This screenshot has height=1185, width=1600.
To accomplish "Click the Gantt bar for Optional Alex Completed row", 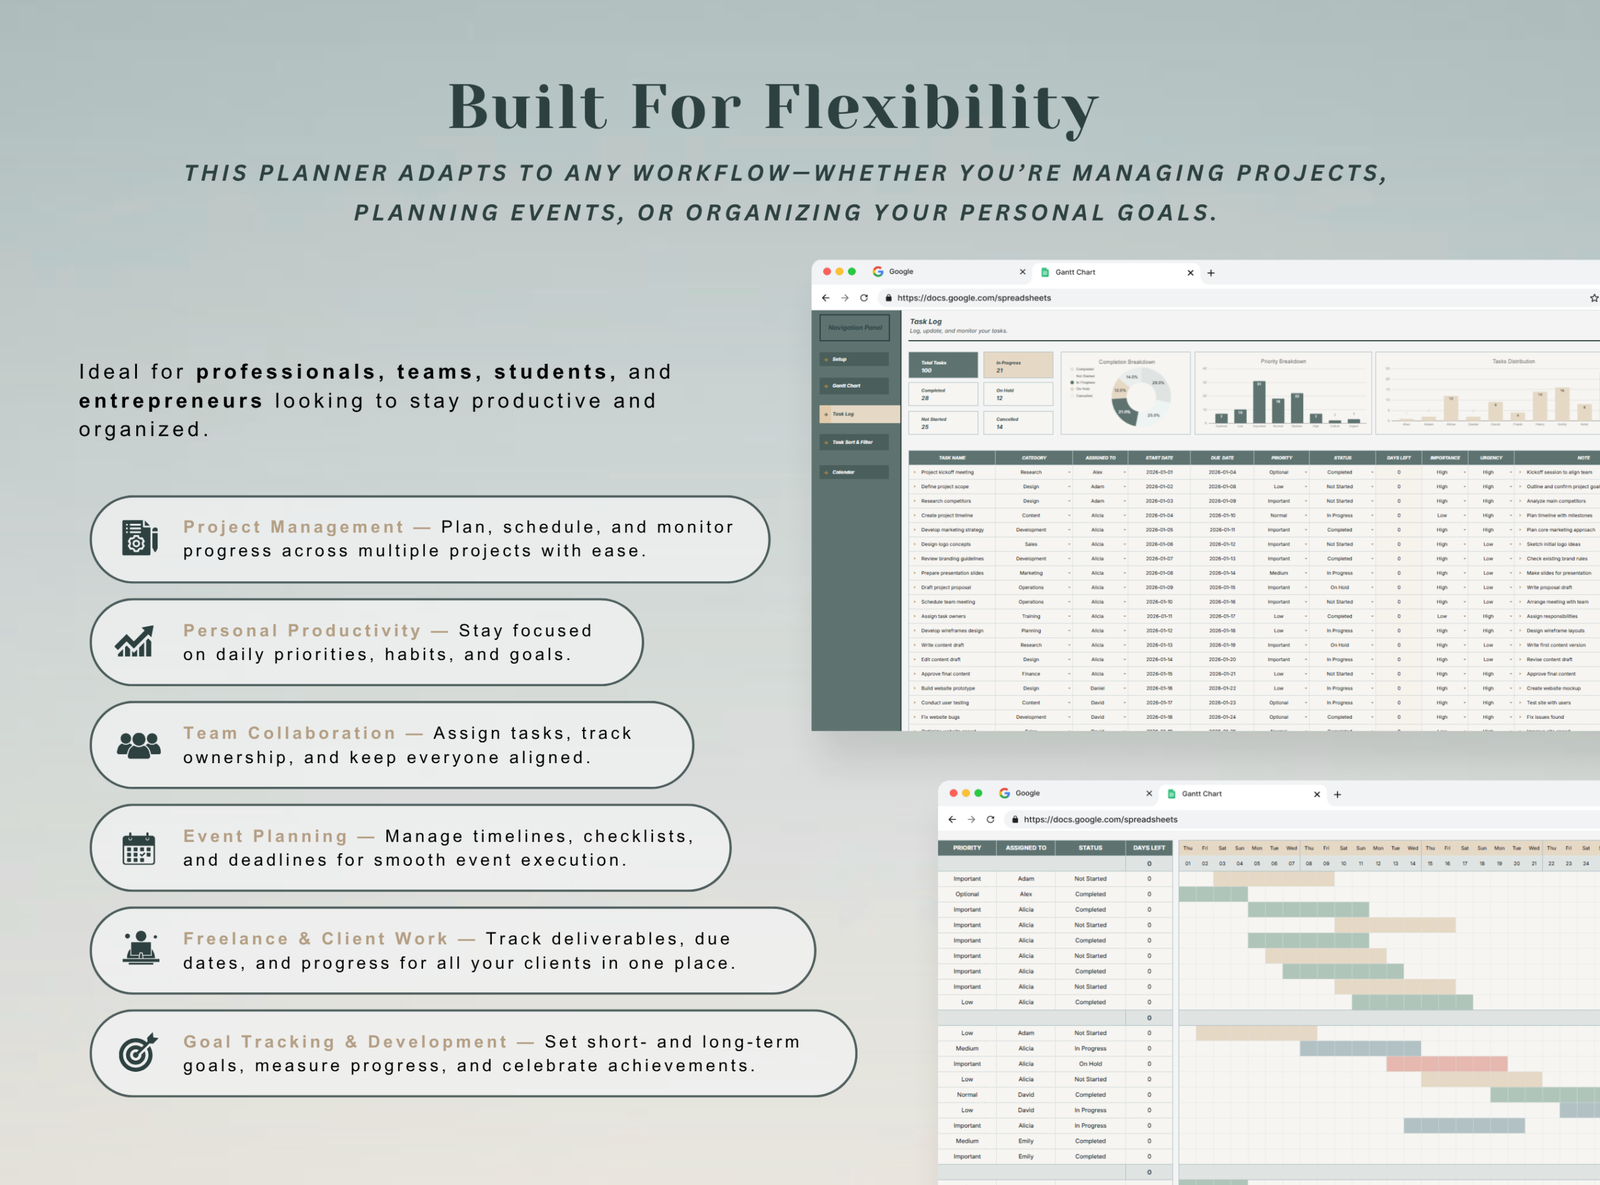I will coord(1214,894).
